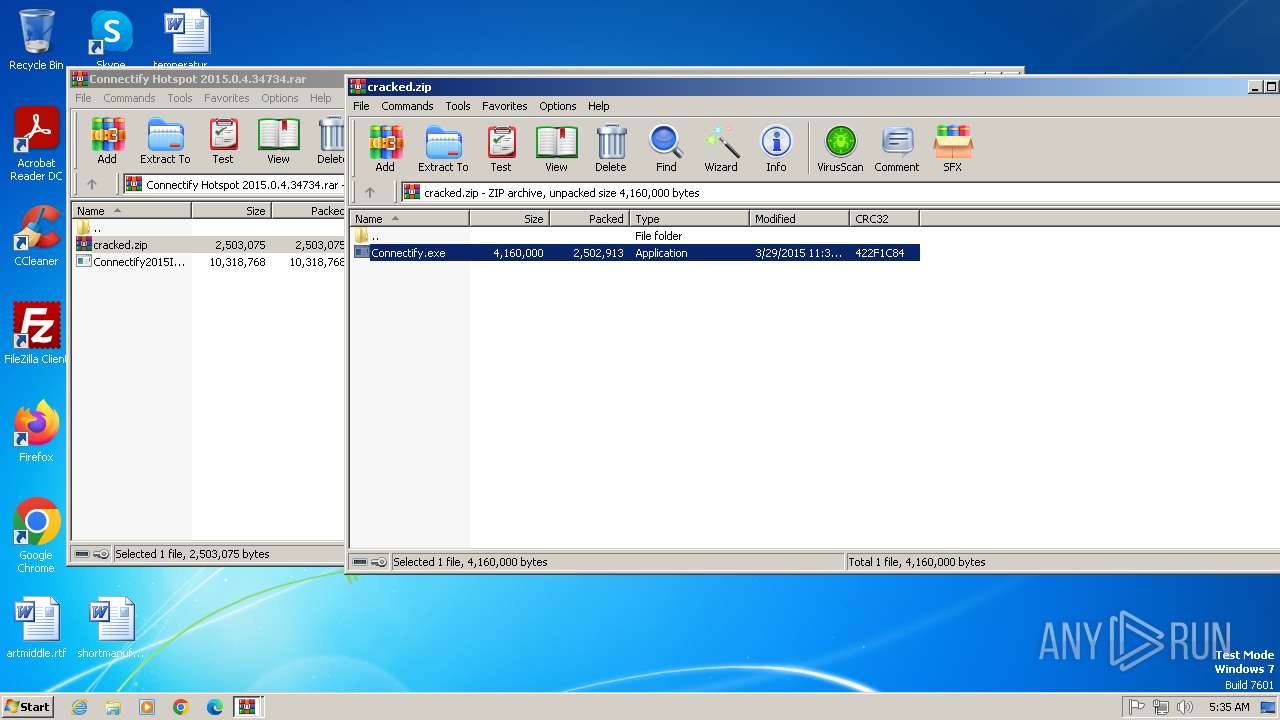Sort by CRC32 column header
1280x720 pixels.
[885, 218]
